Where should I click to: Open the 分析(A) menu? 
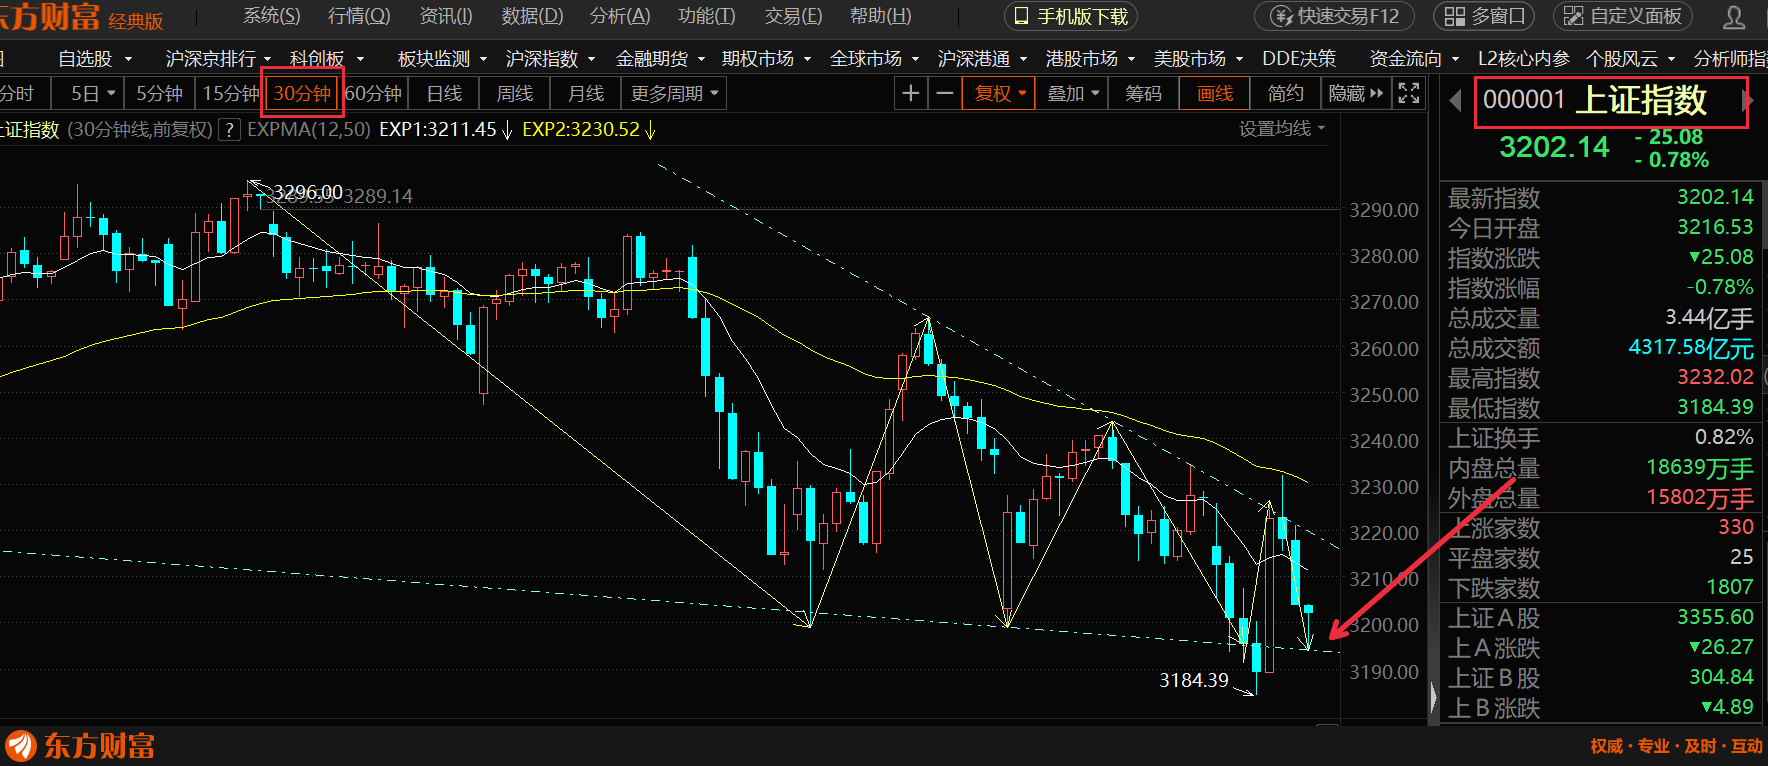point(620,17)
